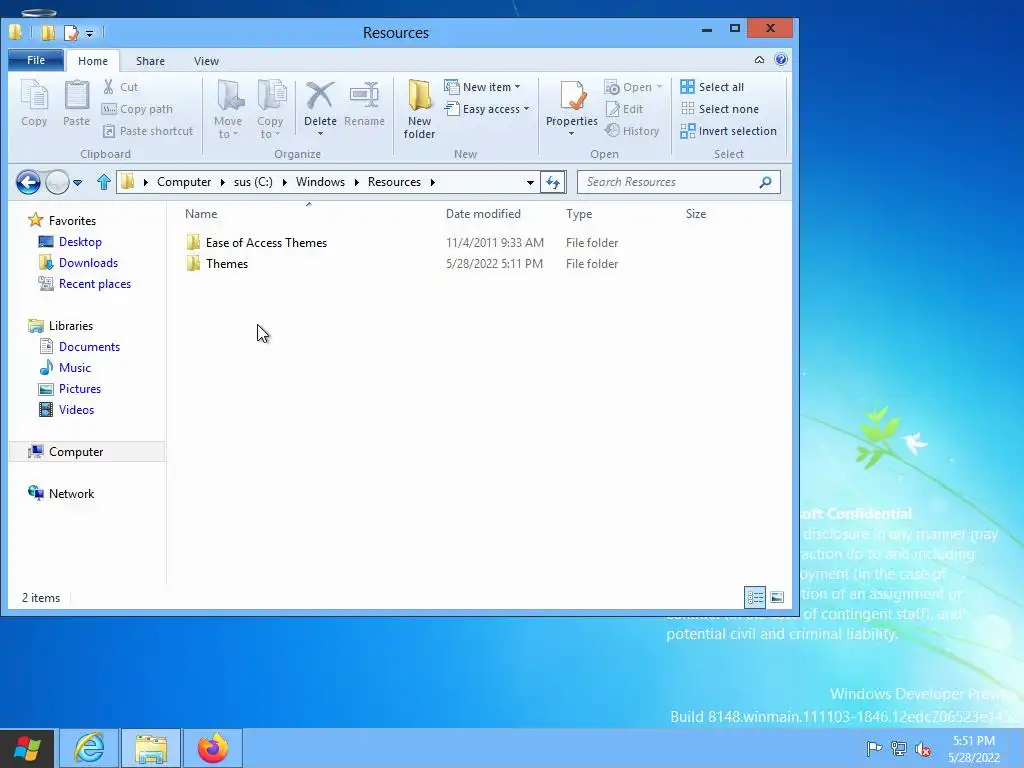Switch to Large icons view in status bar

click(776, 597)
